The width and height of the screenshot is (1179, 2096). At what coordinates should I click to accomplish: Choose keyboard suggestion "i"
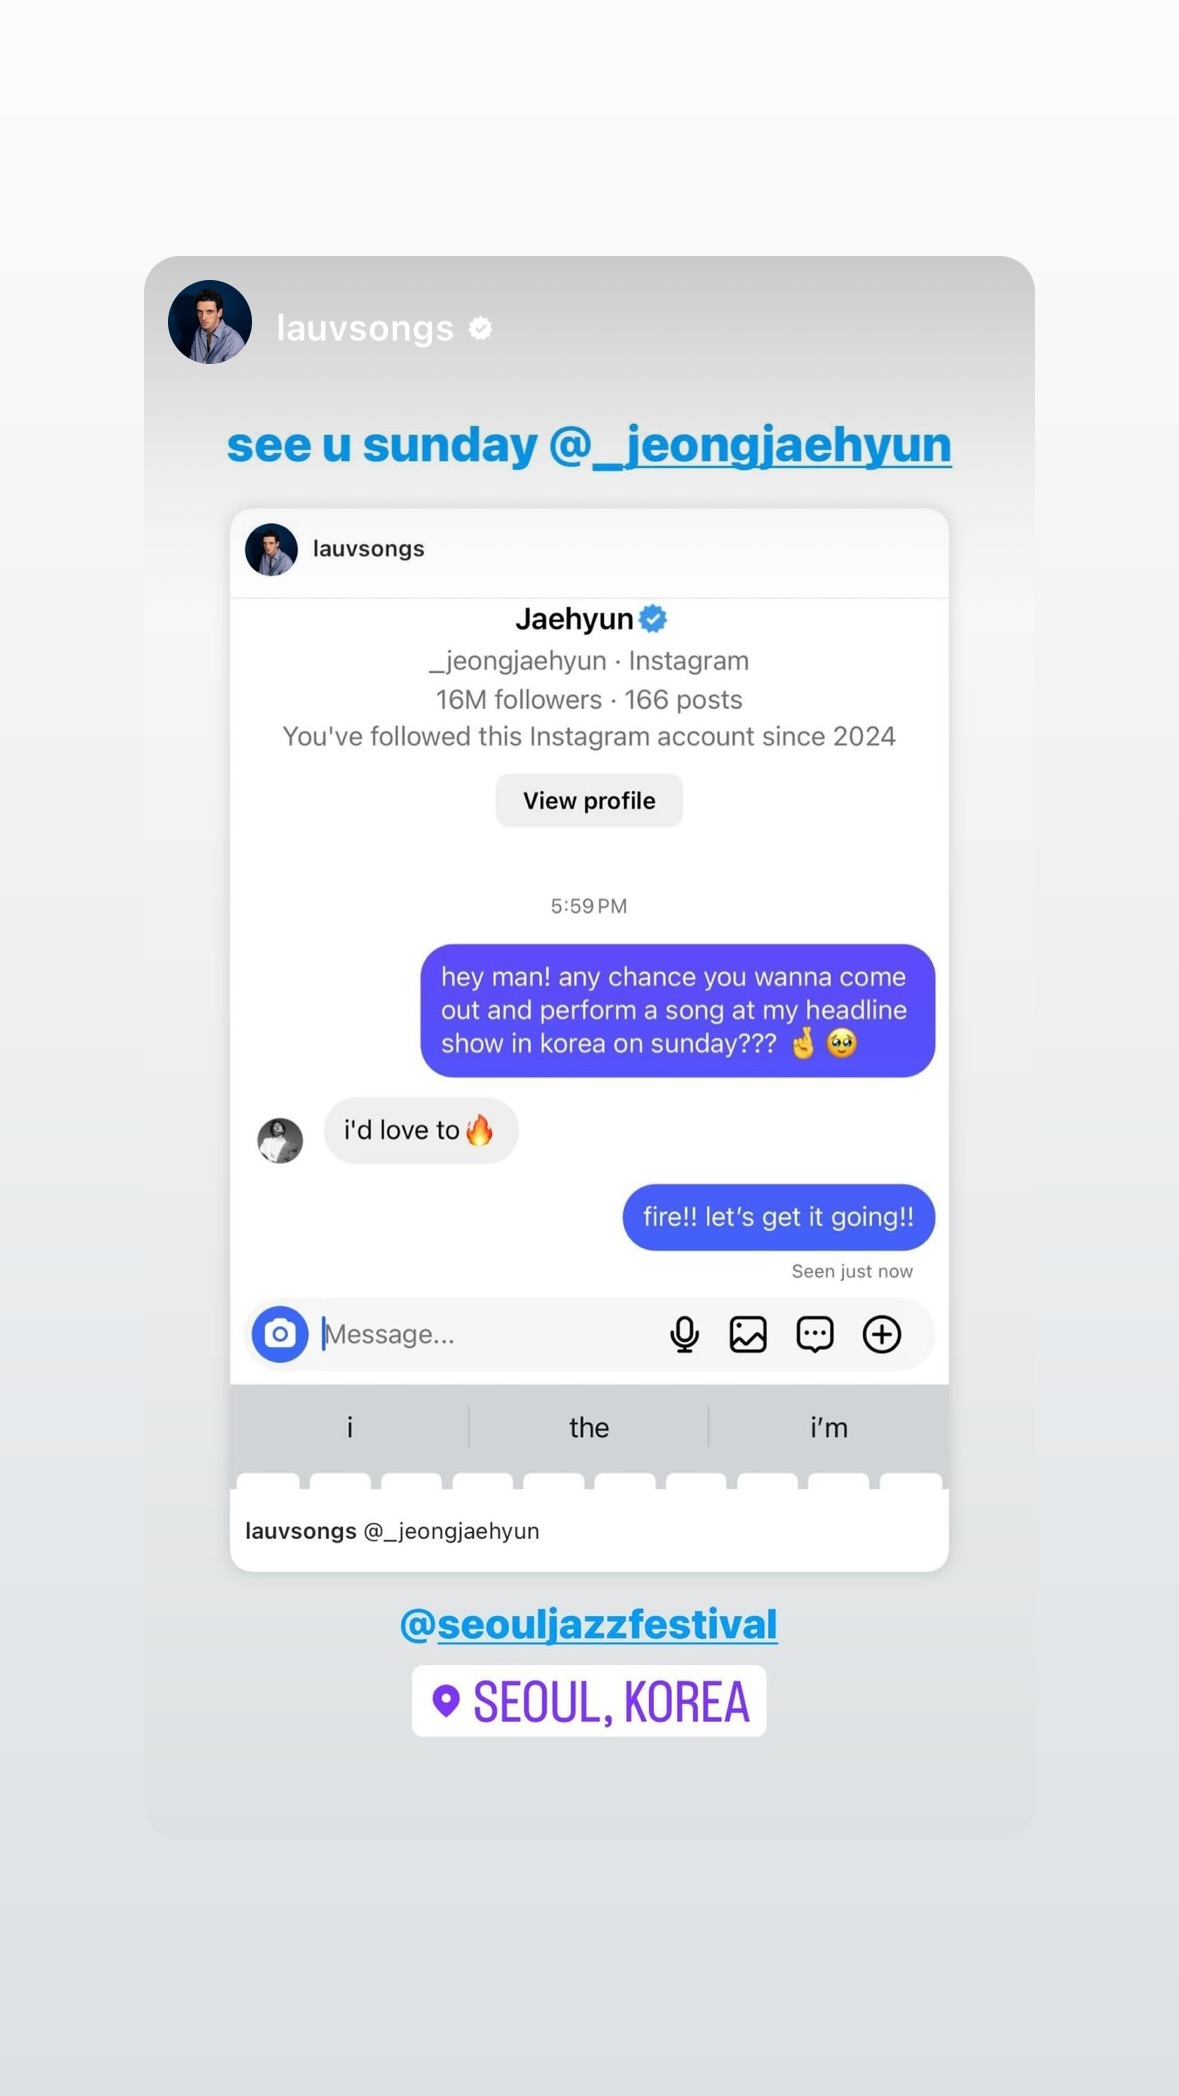point(349,1427)
